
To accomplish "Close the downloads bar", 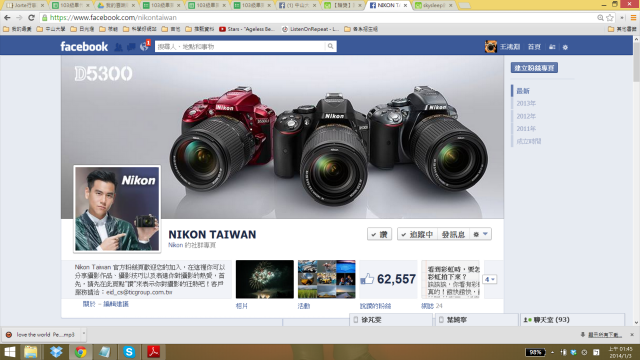I will pyautogui.click(x=632, y=334).
